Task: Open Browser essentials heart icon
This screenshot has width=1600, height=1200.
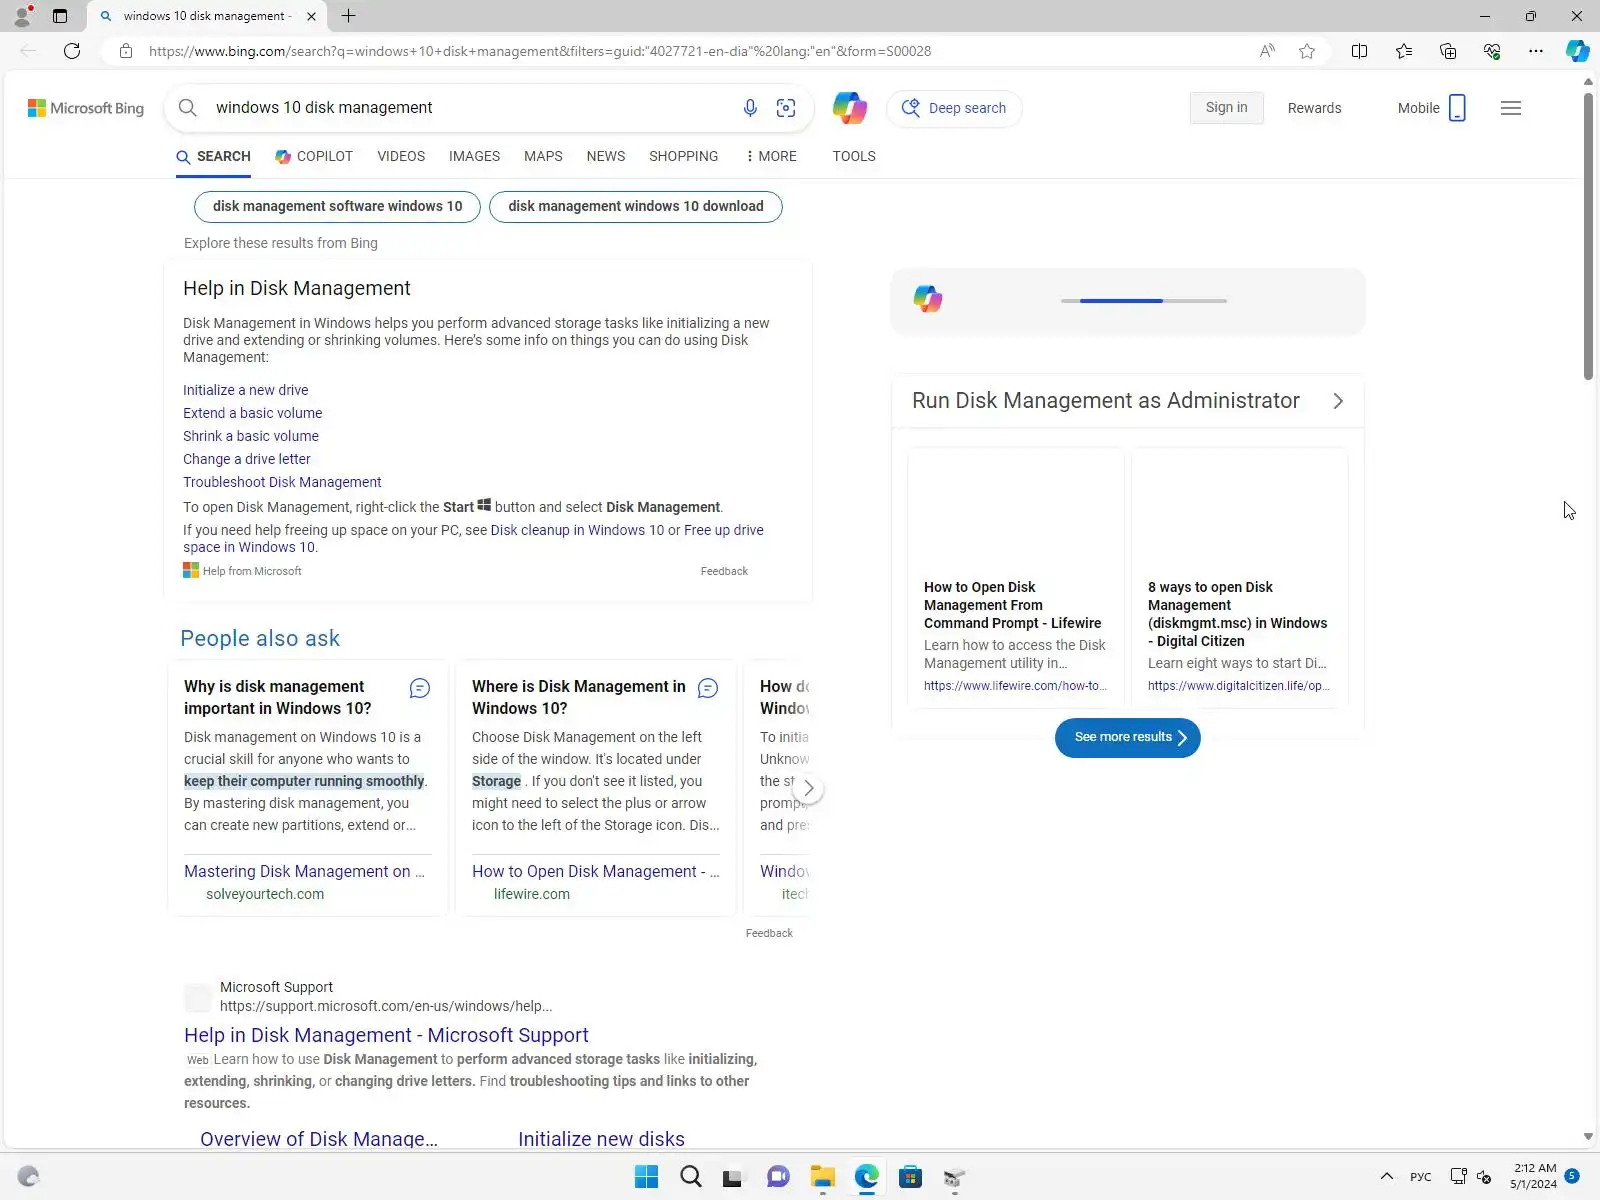Action: [1492, 51]
